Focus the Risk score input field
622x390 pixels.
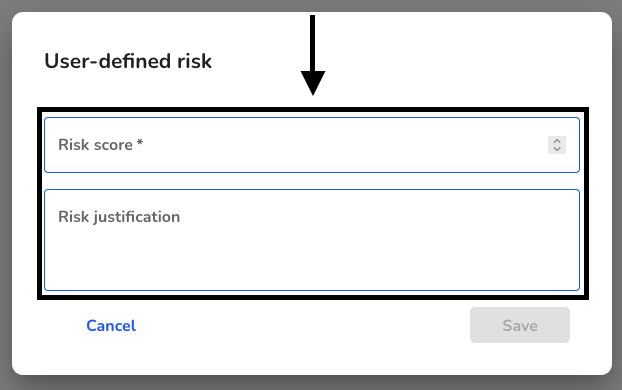[x=312, y=145]
